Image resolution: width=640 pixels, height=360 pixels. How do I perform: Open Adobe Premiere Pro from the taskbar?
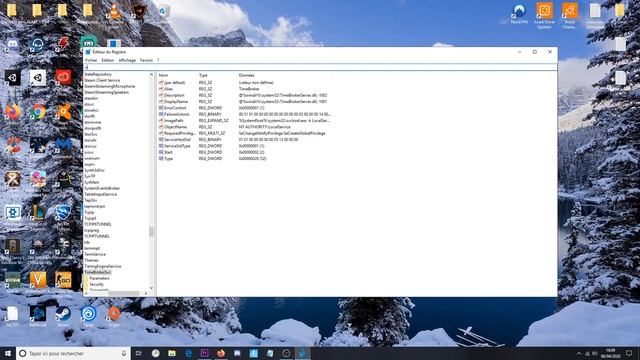click(204, 353)
